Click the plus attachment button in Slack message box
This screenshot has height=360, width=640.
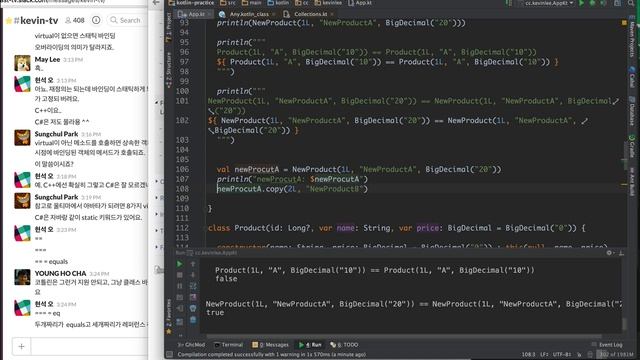pyautogui.click(x=22, y=347)
